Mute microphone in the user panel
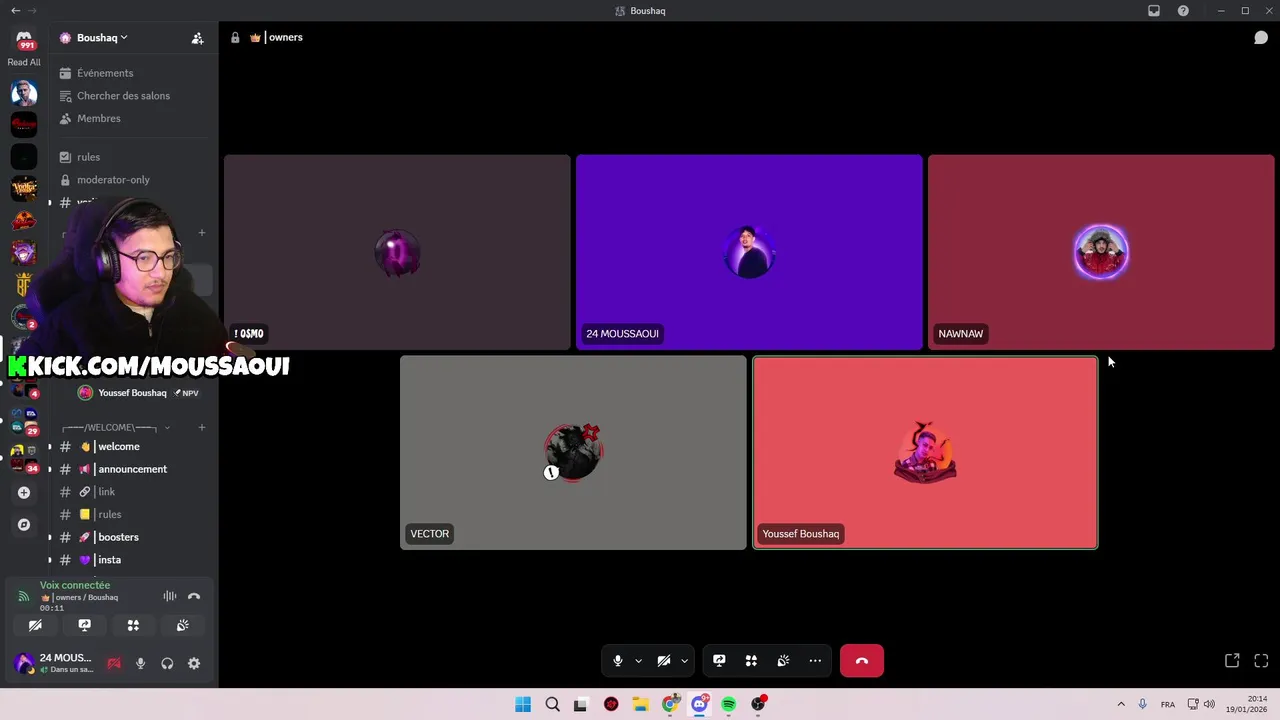This screenshot has height=720, width=1280. coord(140,663)
